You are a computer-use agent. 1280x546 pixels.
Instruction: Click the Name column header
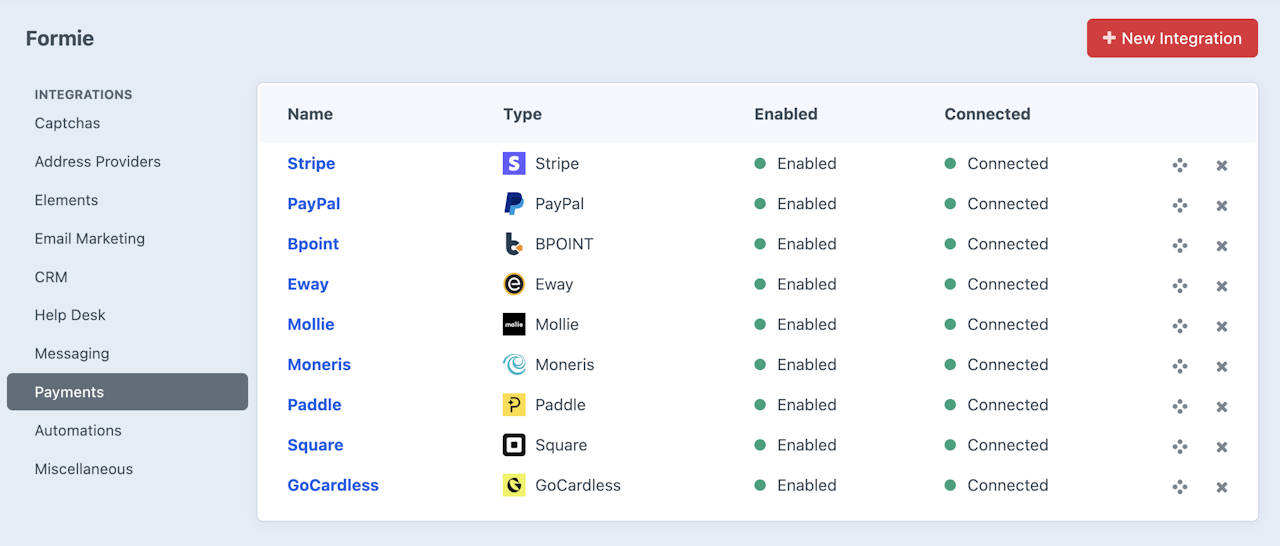(x=310, y=114)
